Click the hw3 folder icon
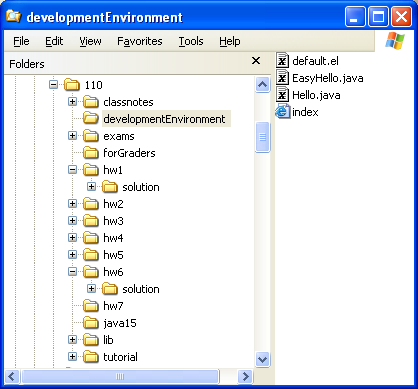The image size is (418, 389). pyautogui.click(x=91, y=221)
